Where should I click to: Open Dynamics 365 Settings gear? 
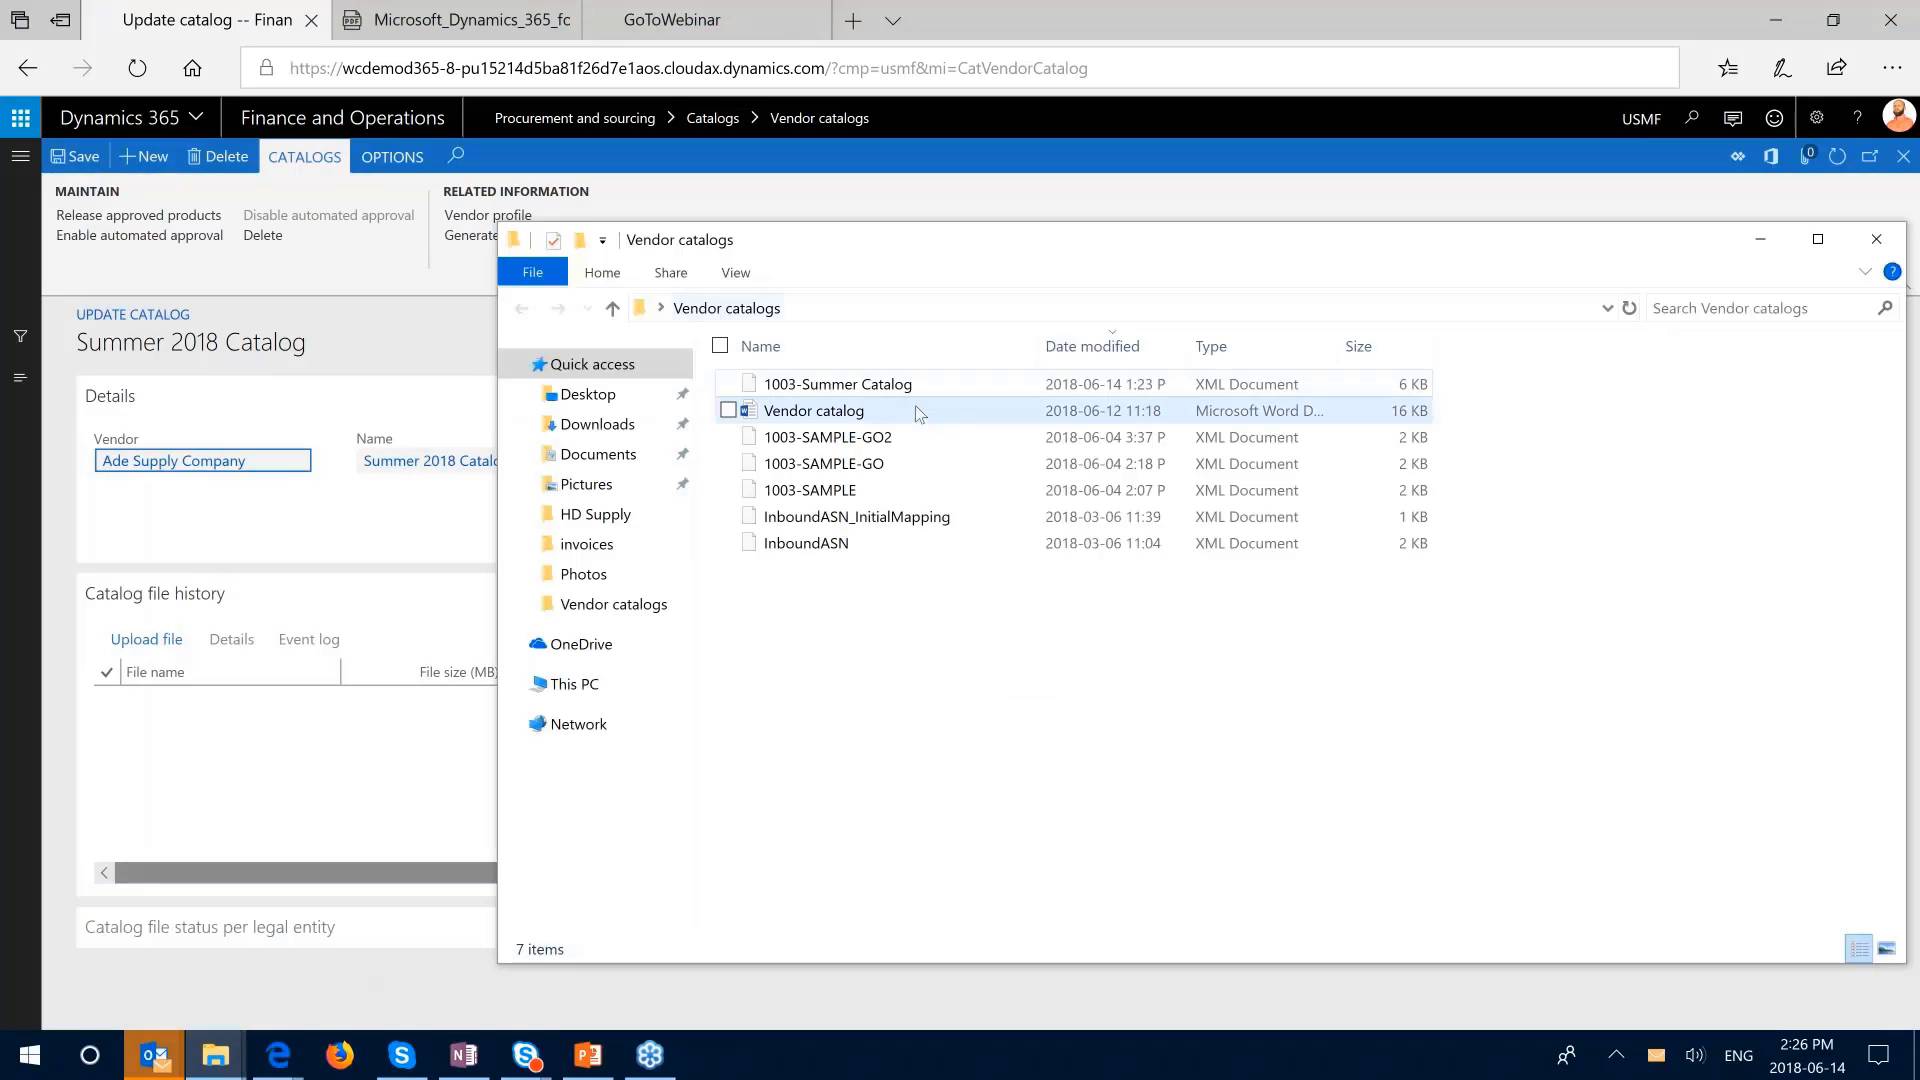tap(1816, 117)
